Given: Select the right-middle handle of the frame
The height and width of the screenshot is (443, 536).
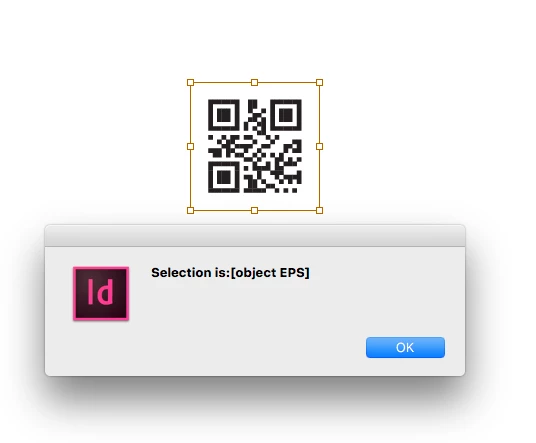Looking at the screenshot, I should (x=319, y=147).
